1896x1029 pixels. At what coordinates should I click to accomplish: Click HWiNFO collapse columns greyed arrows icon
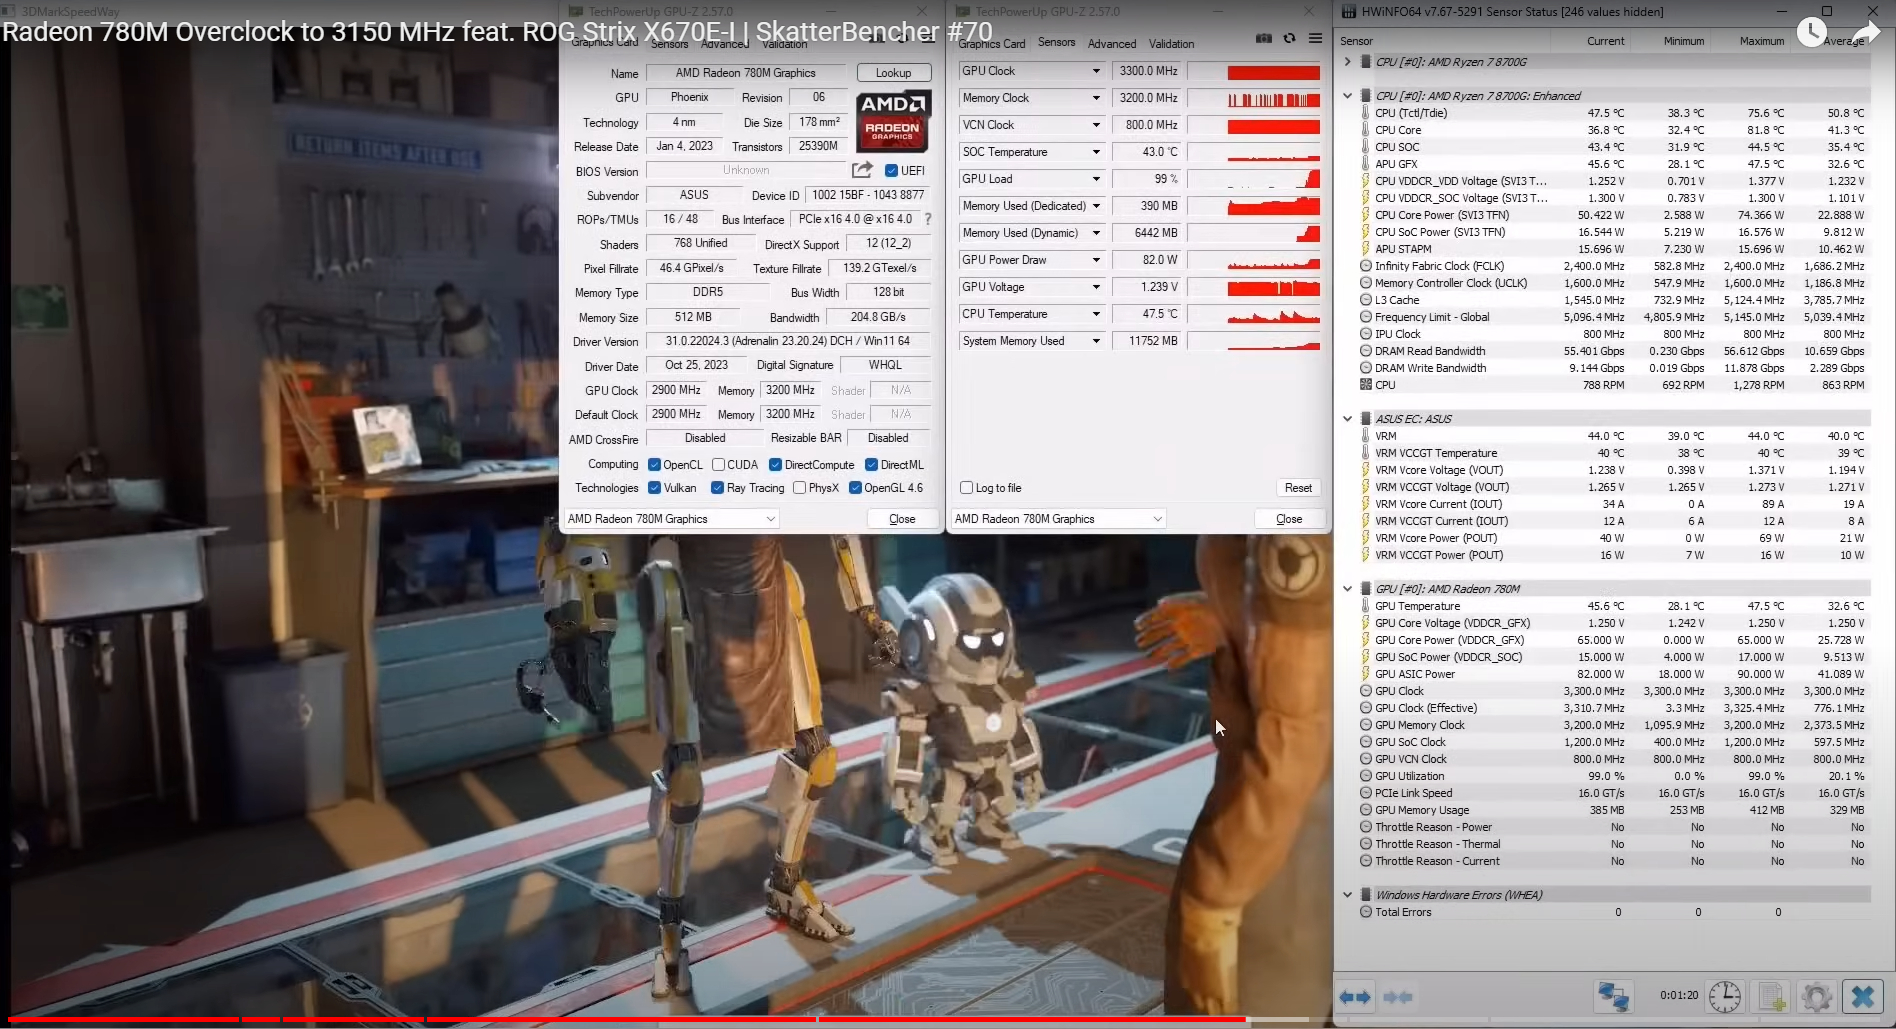(1398, 997)
